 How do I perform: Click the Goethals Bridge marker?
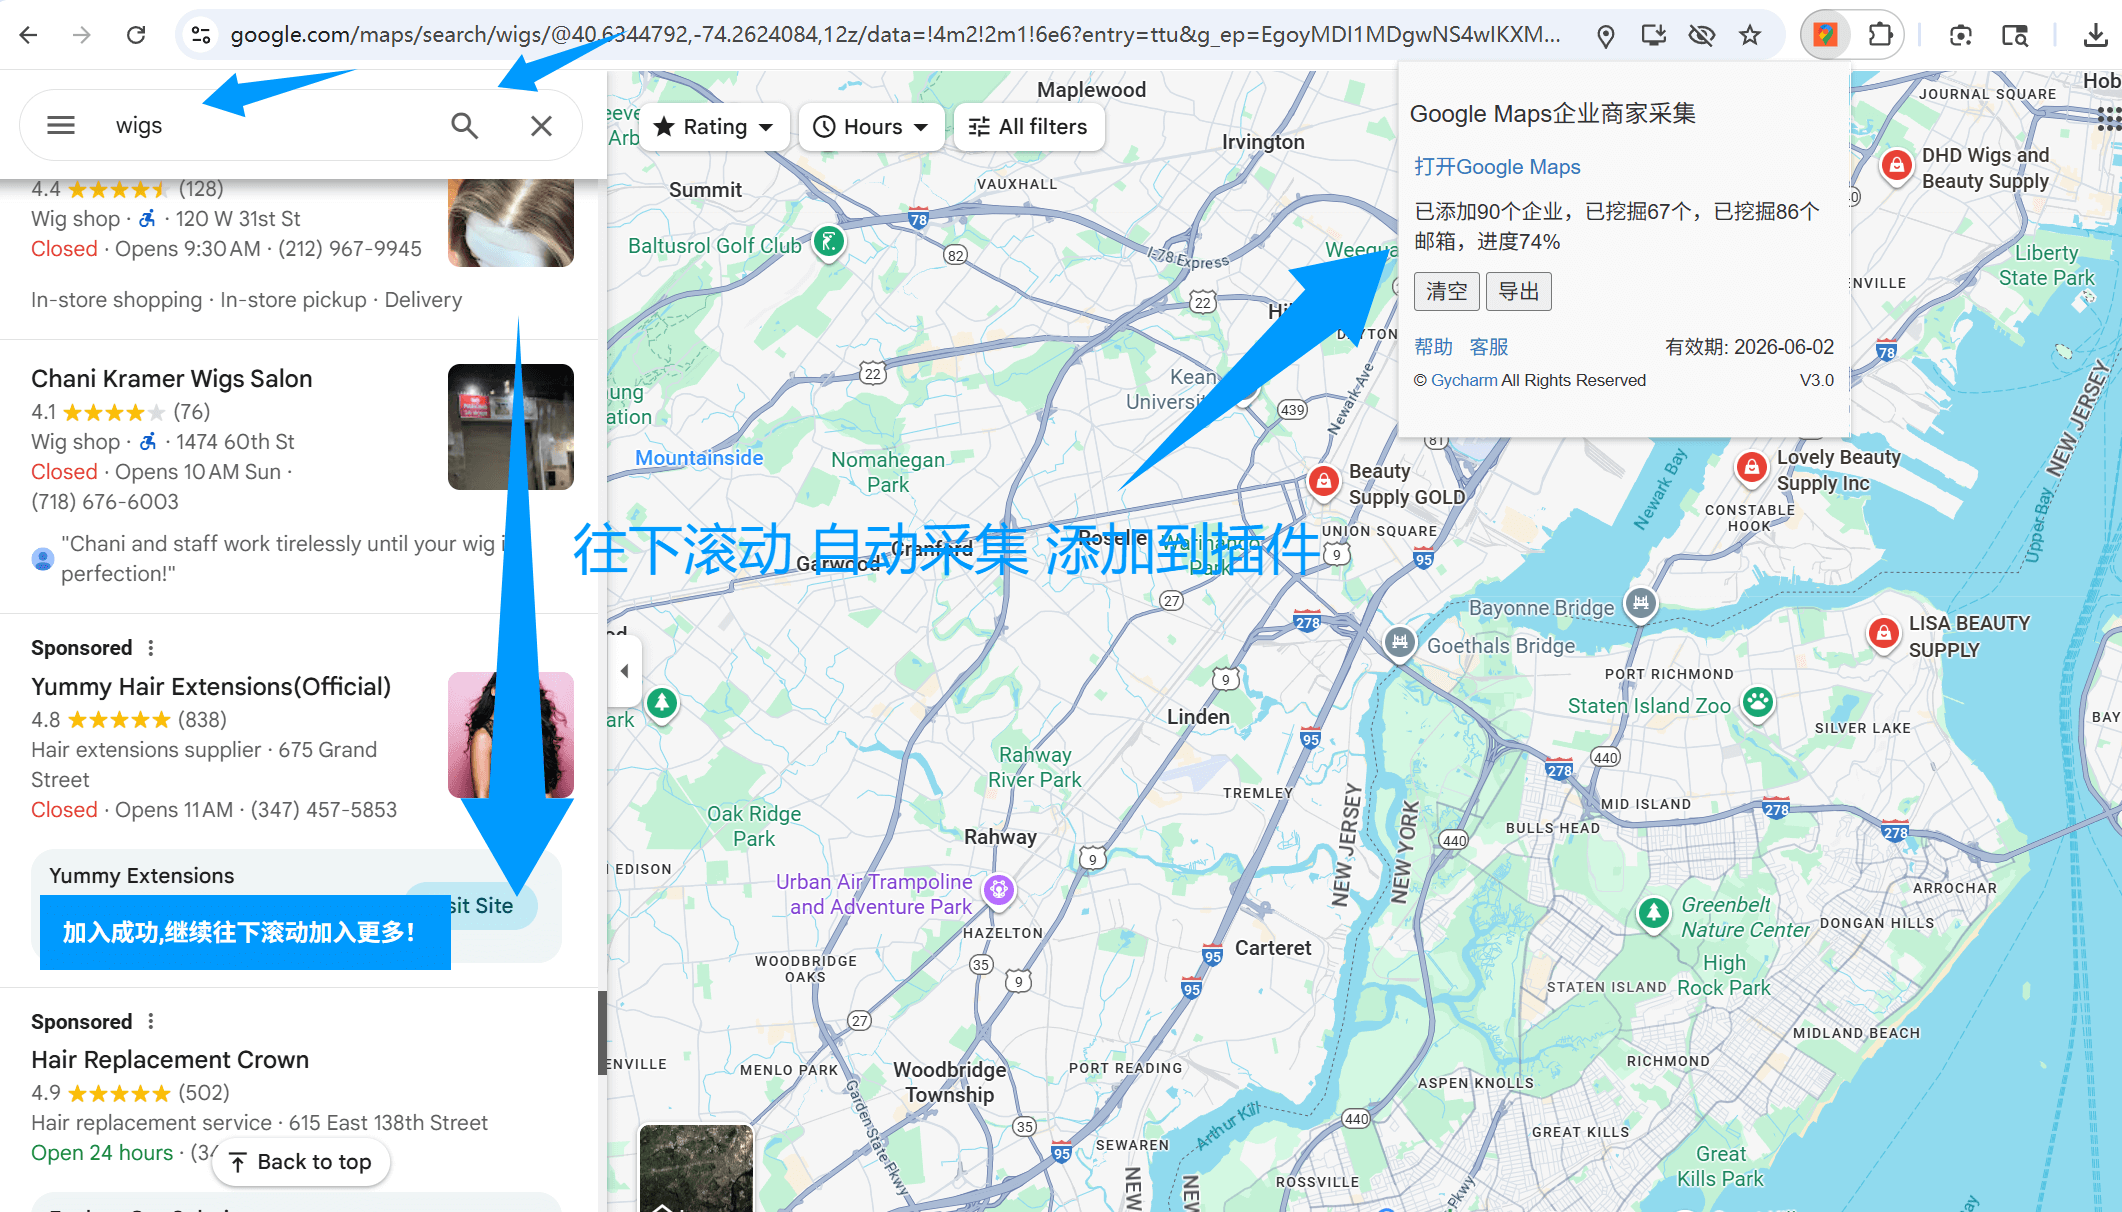tap(1400, 641)
